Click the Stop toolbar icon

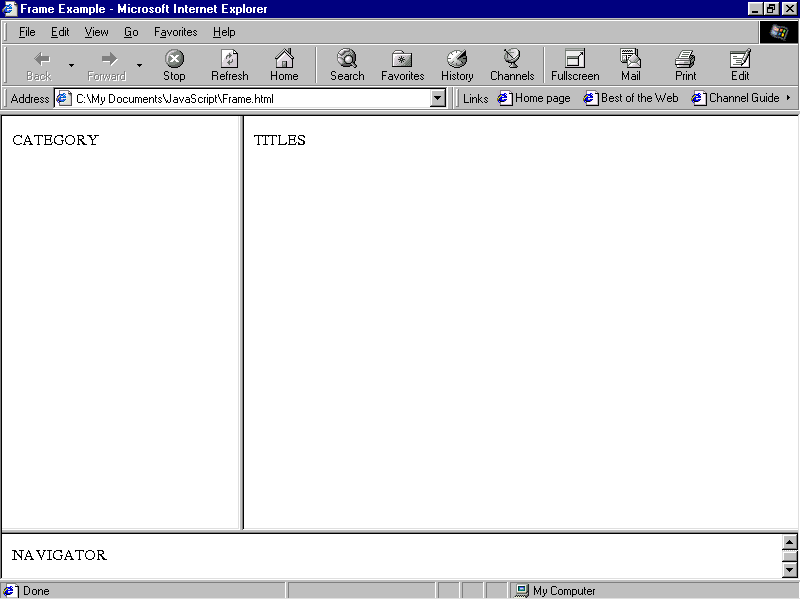pos(174,65)
